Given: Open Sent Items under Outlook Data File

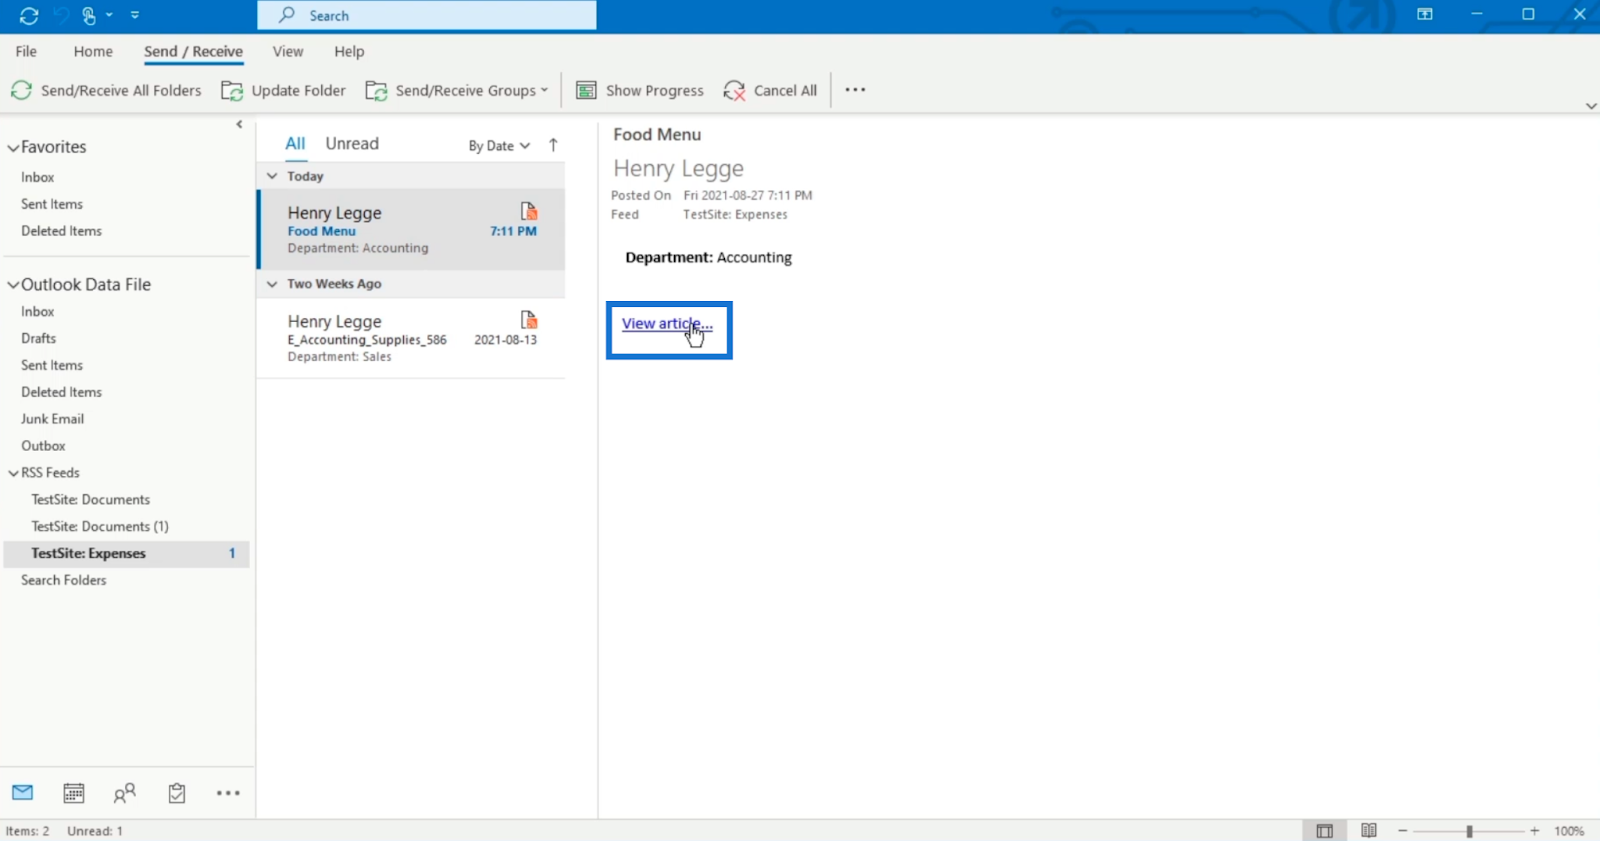Looking at the screenshot, I should [52, 365].
